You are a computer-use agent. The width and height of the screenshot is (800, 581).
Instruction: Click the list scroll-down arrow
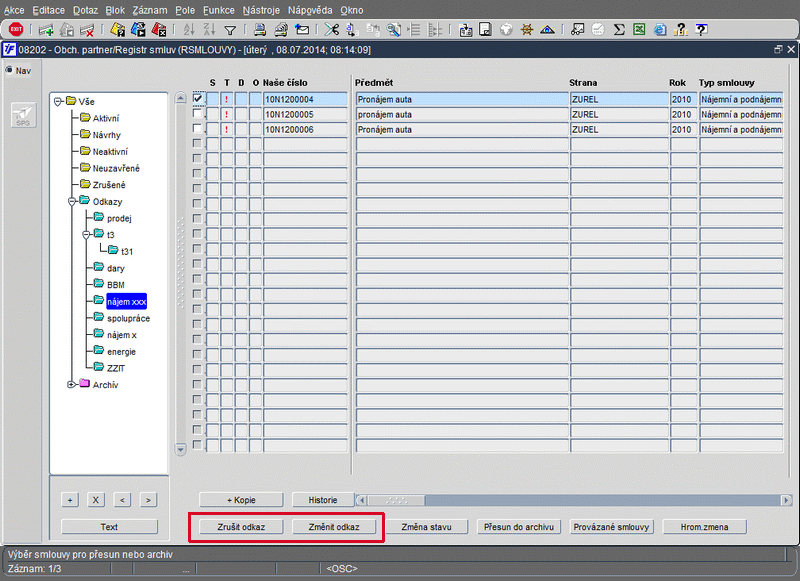tap(181, 449)
